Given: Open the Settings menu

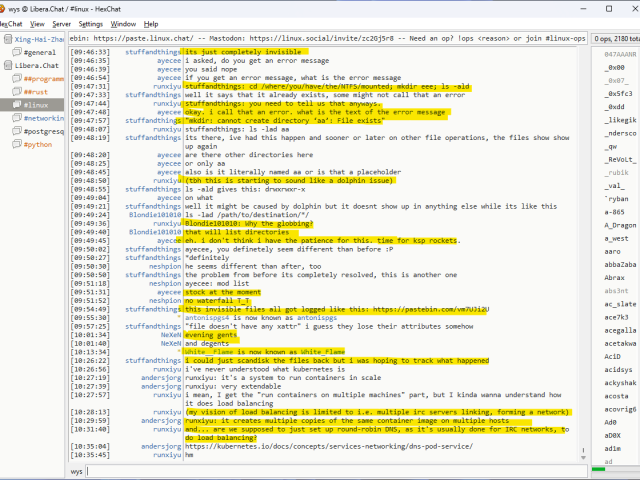Looking at the screenshot, I should (x=91, y=23).
